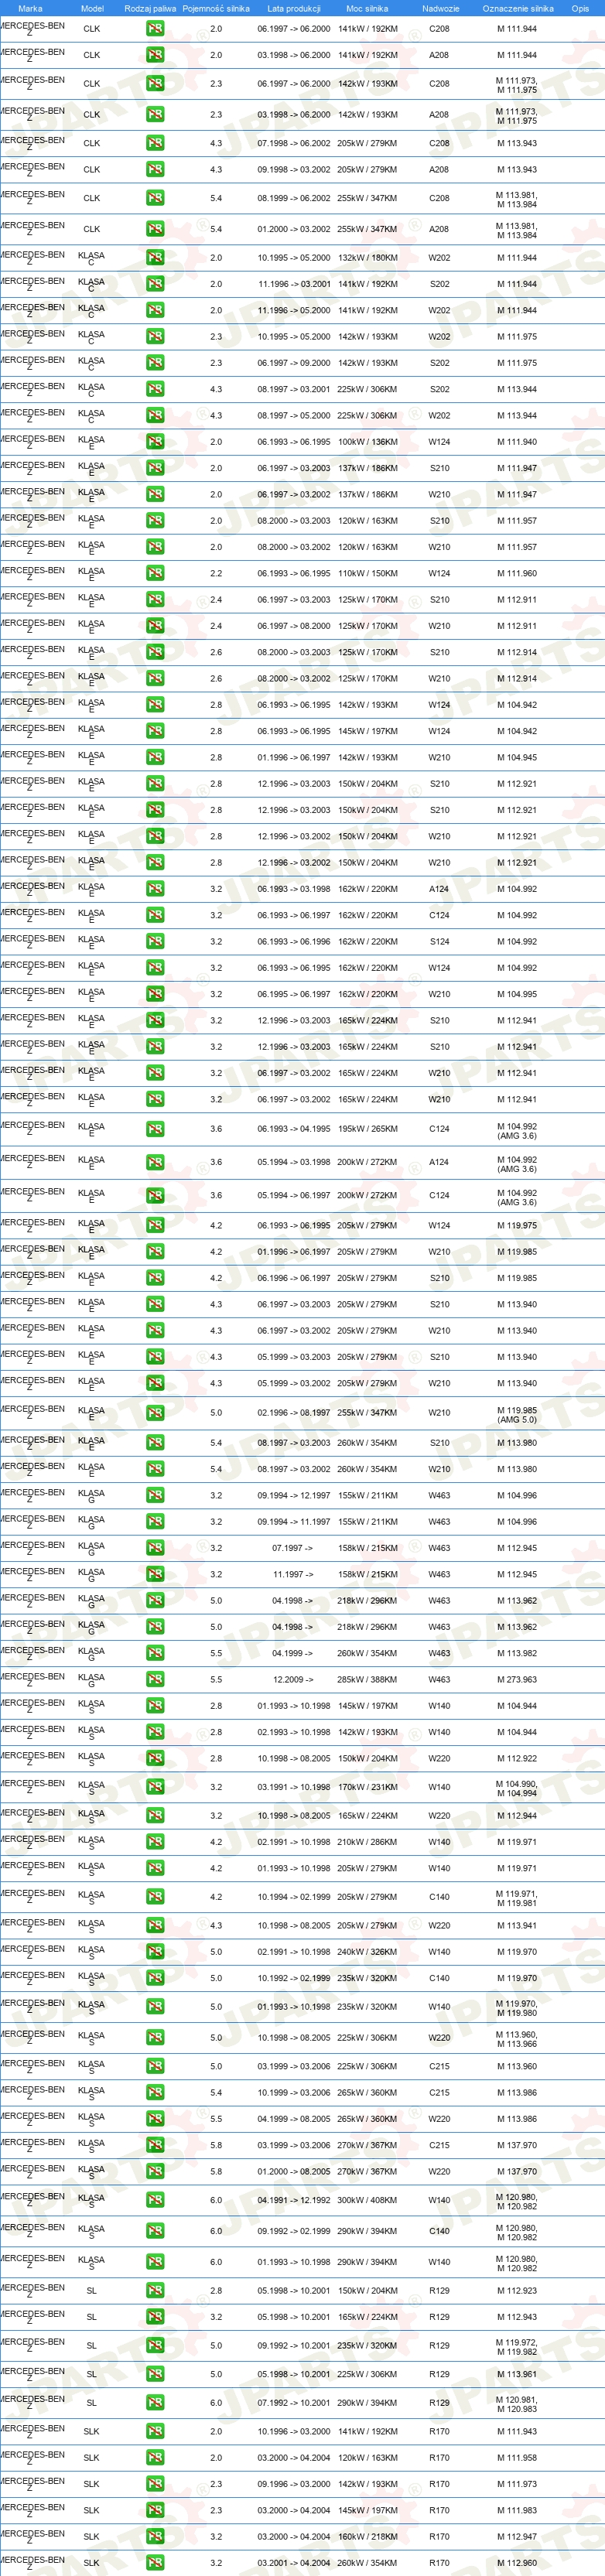Click engine code cell 'M 273.963'
The width and height of the screenshot is (605, 2576).
click(x=517, y=1680)
